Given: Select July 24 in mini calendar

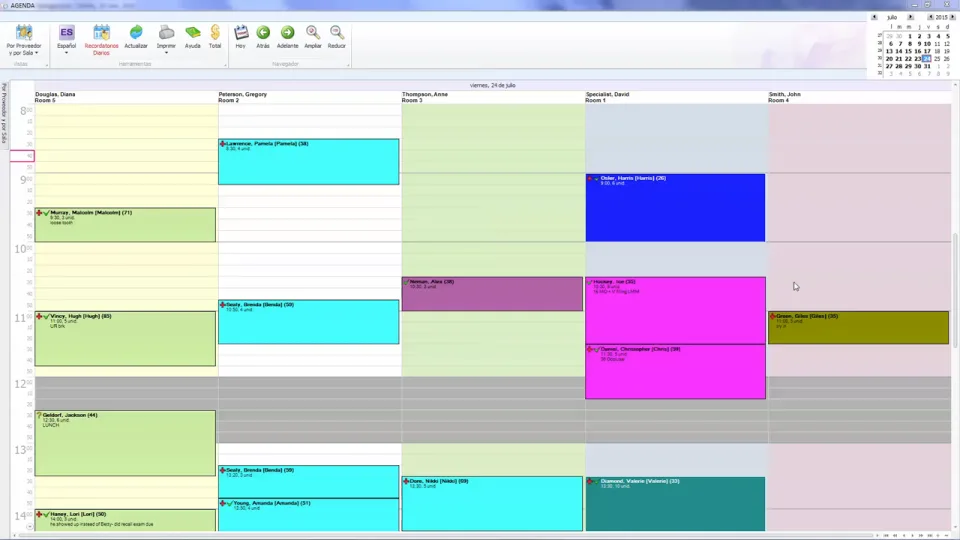Looking at the screenshot, I should [927, 59].
